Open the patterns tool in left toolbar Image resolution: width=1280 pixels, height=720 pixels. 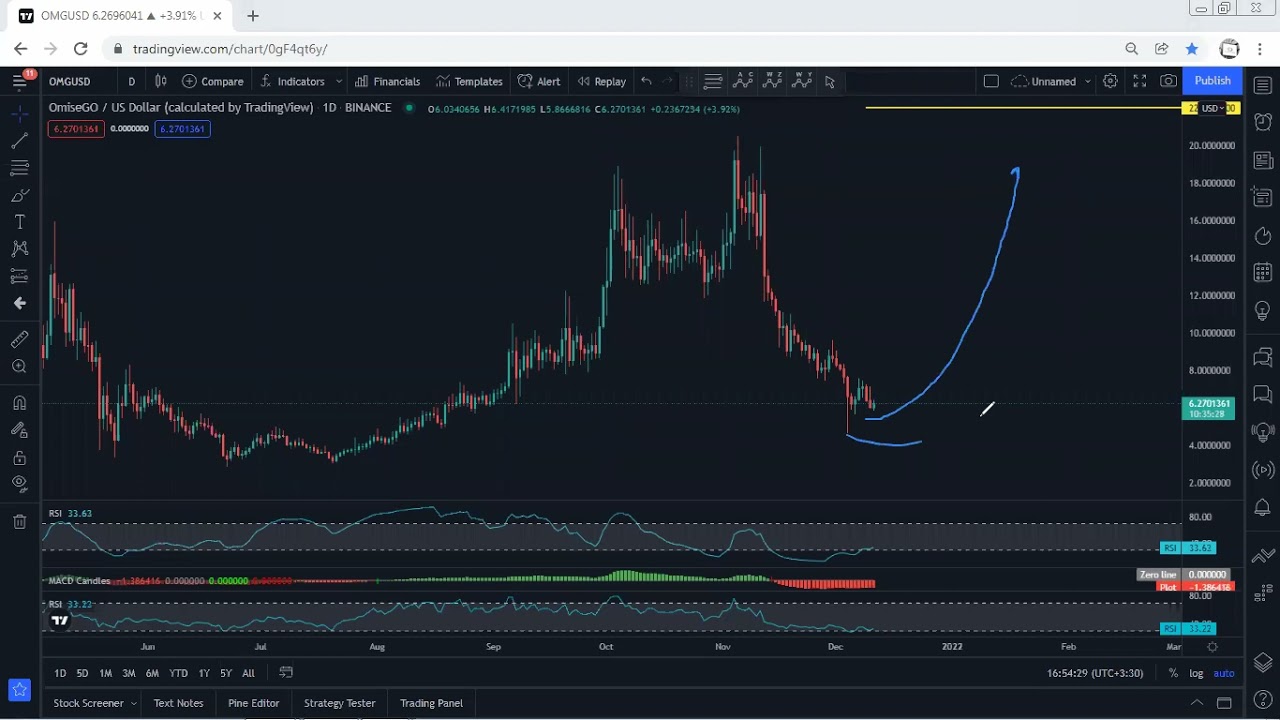click(19, 249)
